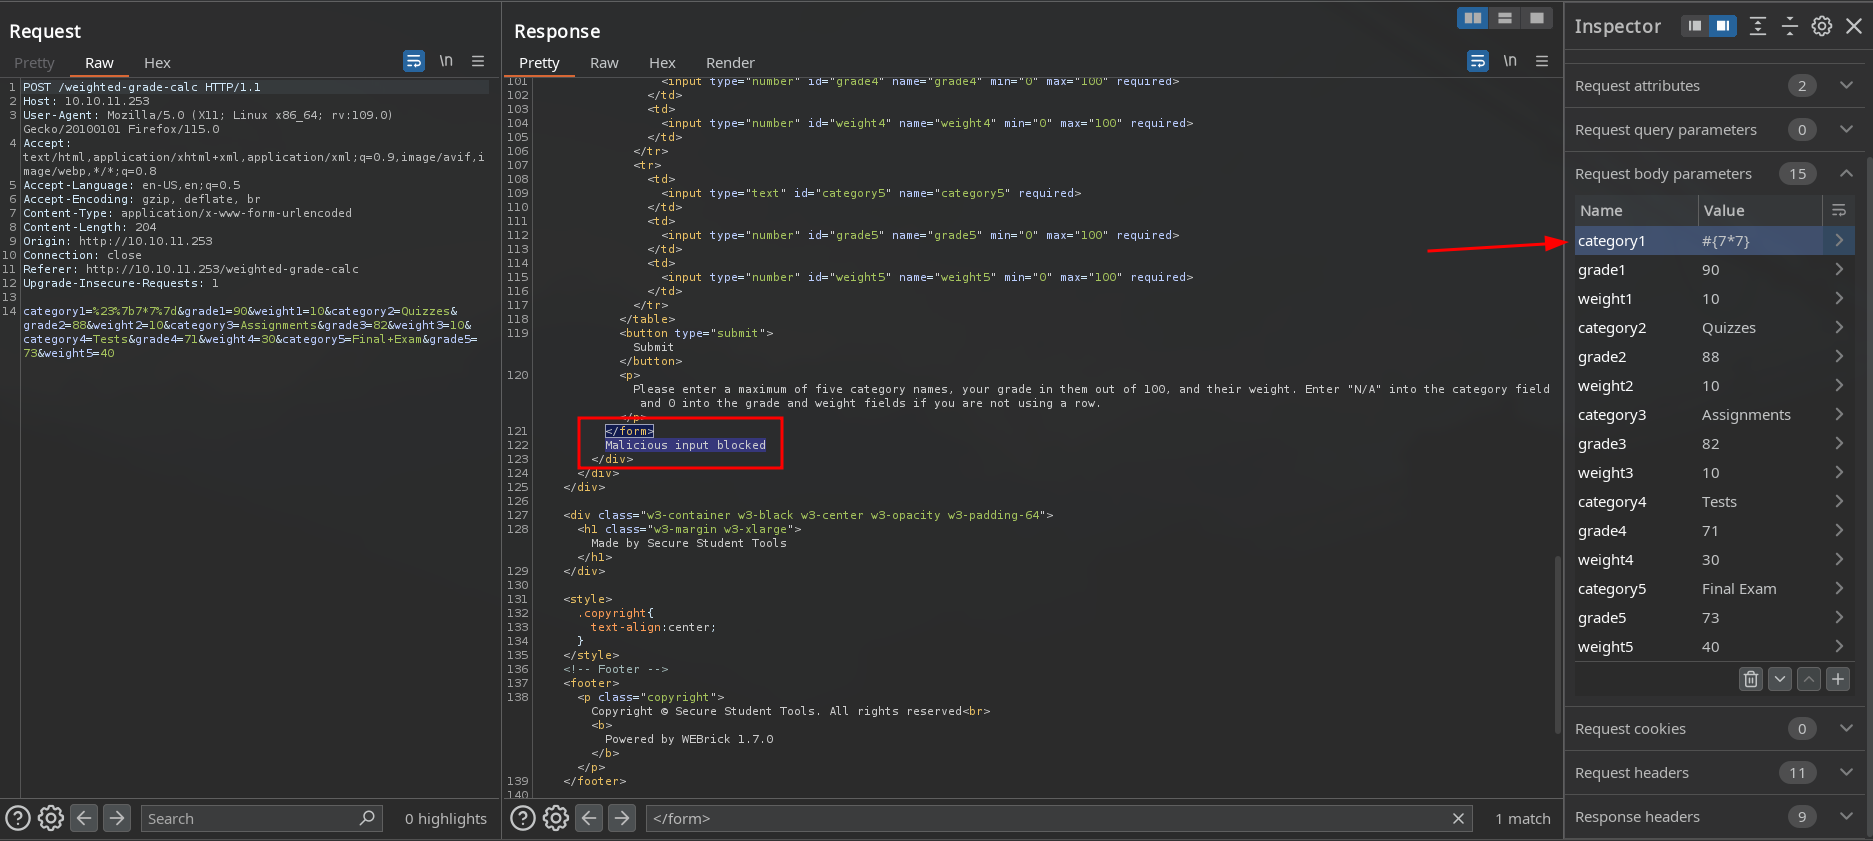Show non-printable characters in Response panel

(x=1510, y=61)
